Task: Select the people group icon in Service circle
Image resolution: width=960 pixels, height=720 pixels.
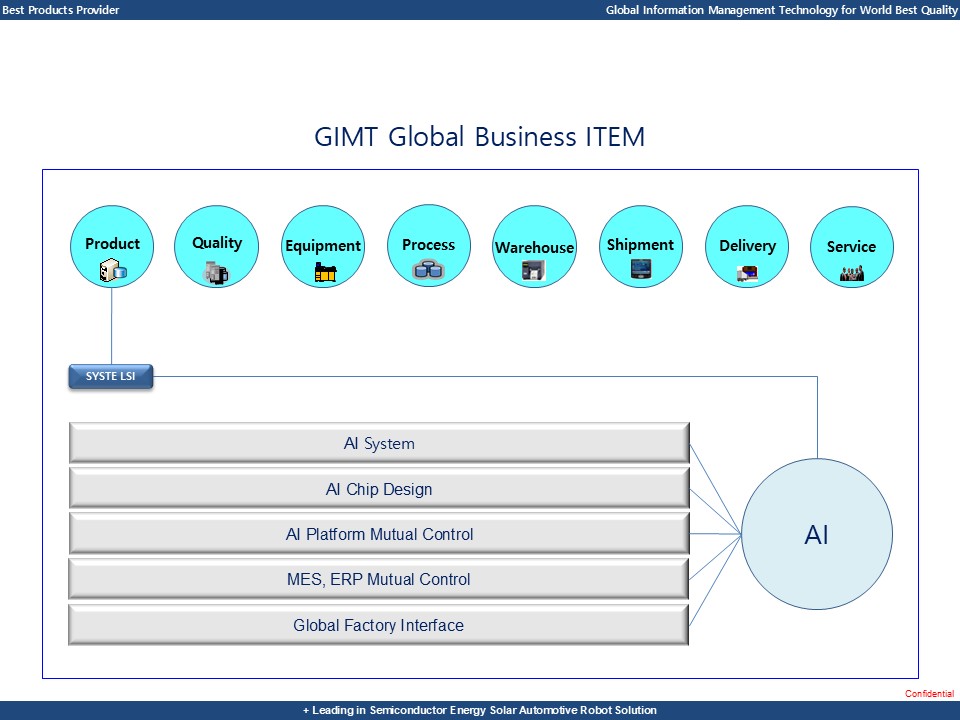Action: click(852, 270)
